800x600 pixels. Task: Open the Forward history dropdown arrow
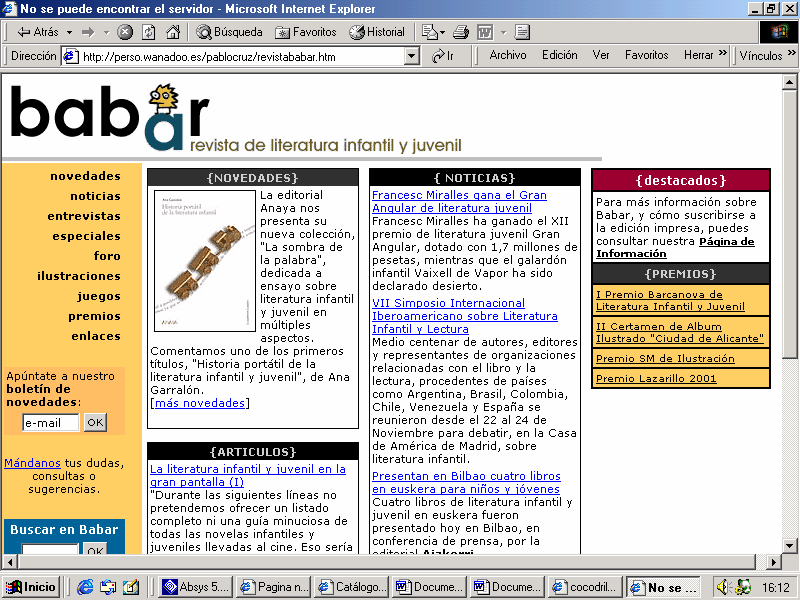[x=106, y=32]
